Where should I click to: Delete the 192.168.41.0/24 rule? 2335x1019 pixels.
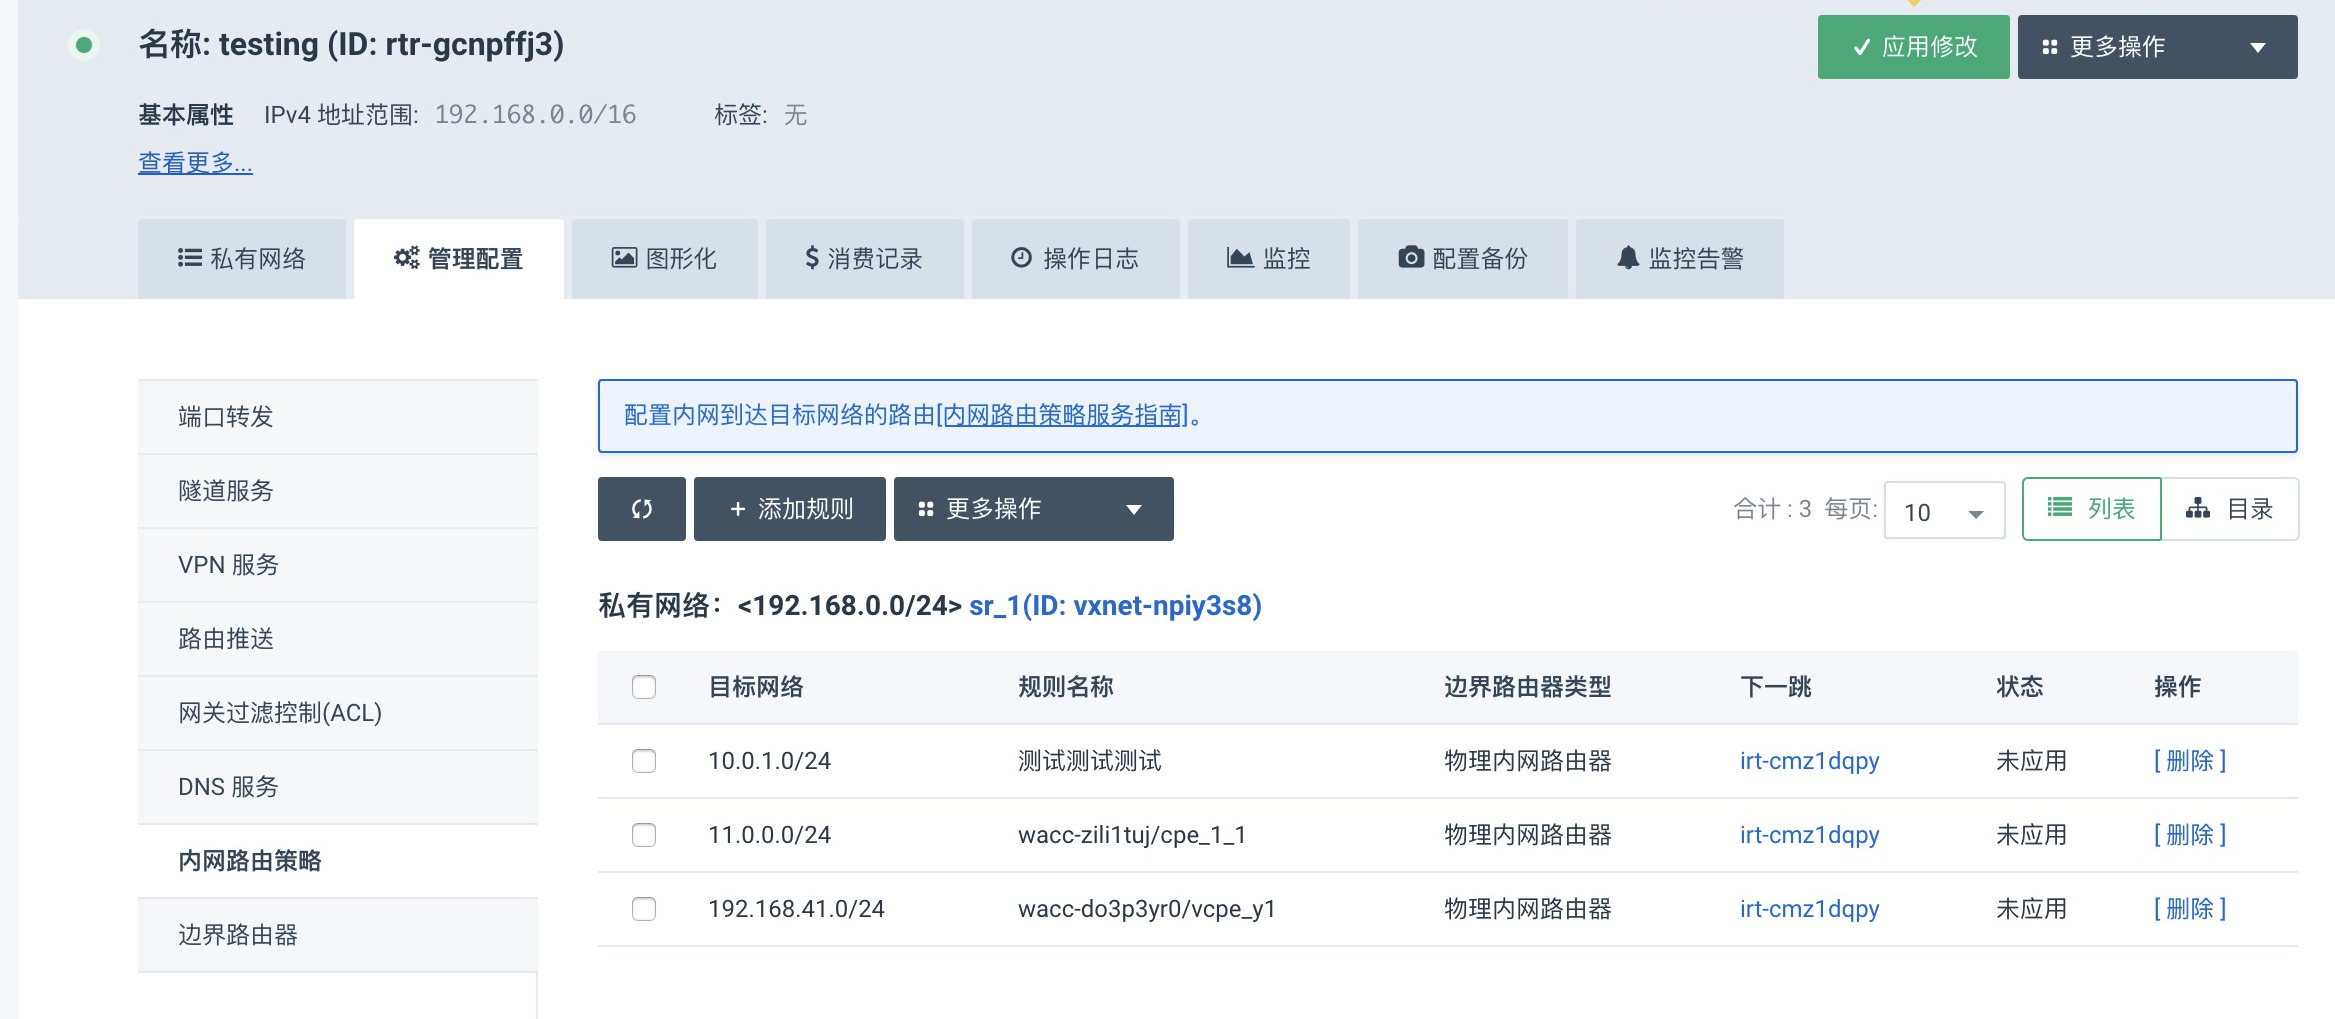pyautogui.click(x=2189, y=909)
